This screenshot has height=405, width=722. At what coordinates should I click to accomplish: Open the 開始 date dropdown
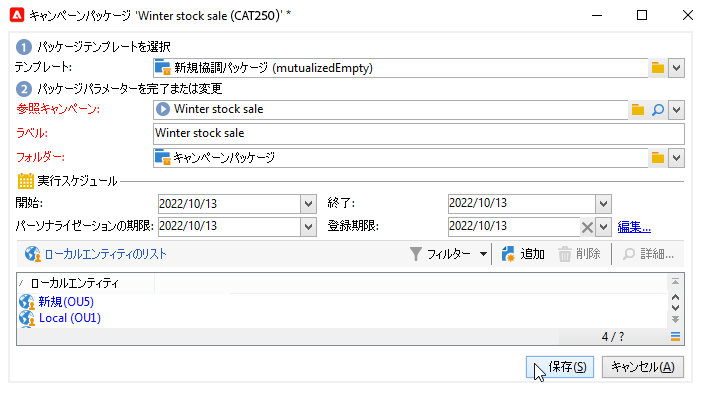tap(307, 204)
